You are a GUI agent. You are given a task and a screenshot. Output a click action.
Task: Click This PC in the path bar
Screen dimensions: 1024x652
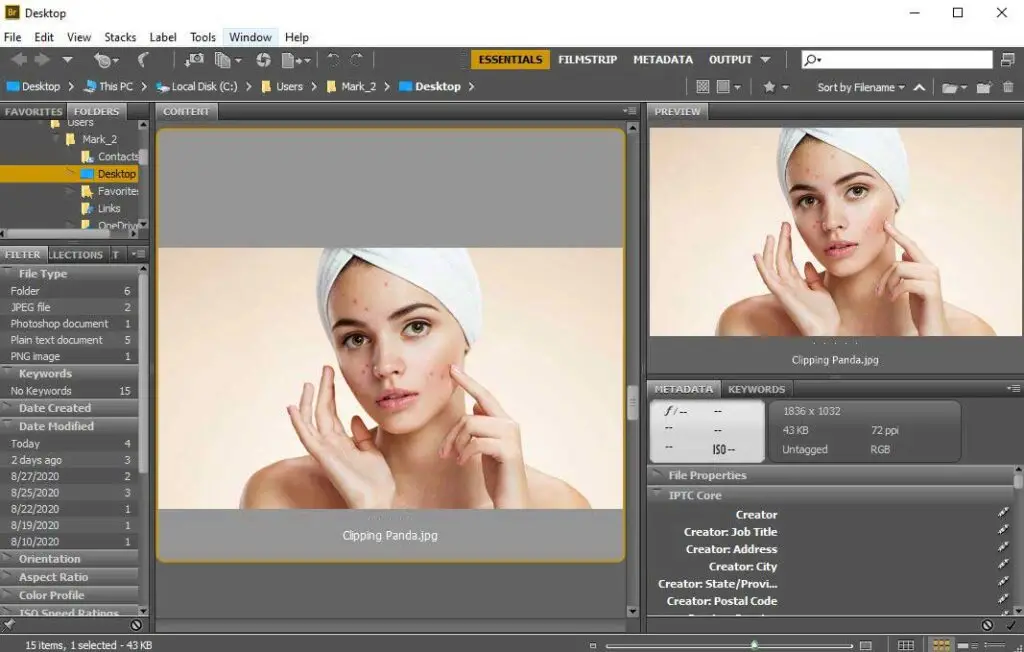[109, 86]
